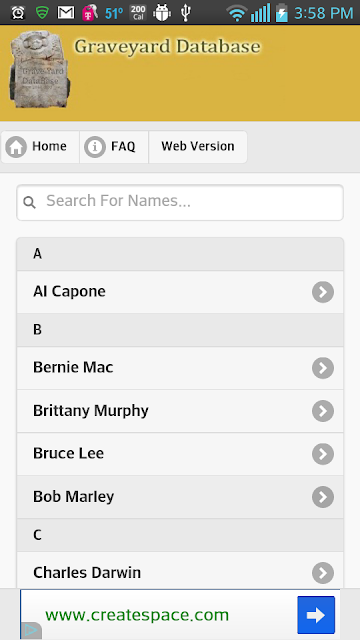Screen dimensions: 360x640
Task: Open Al Capone entry chevron arrow
Action: pyautogui.click(x=323, y=292)
